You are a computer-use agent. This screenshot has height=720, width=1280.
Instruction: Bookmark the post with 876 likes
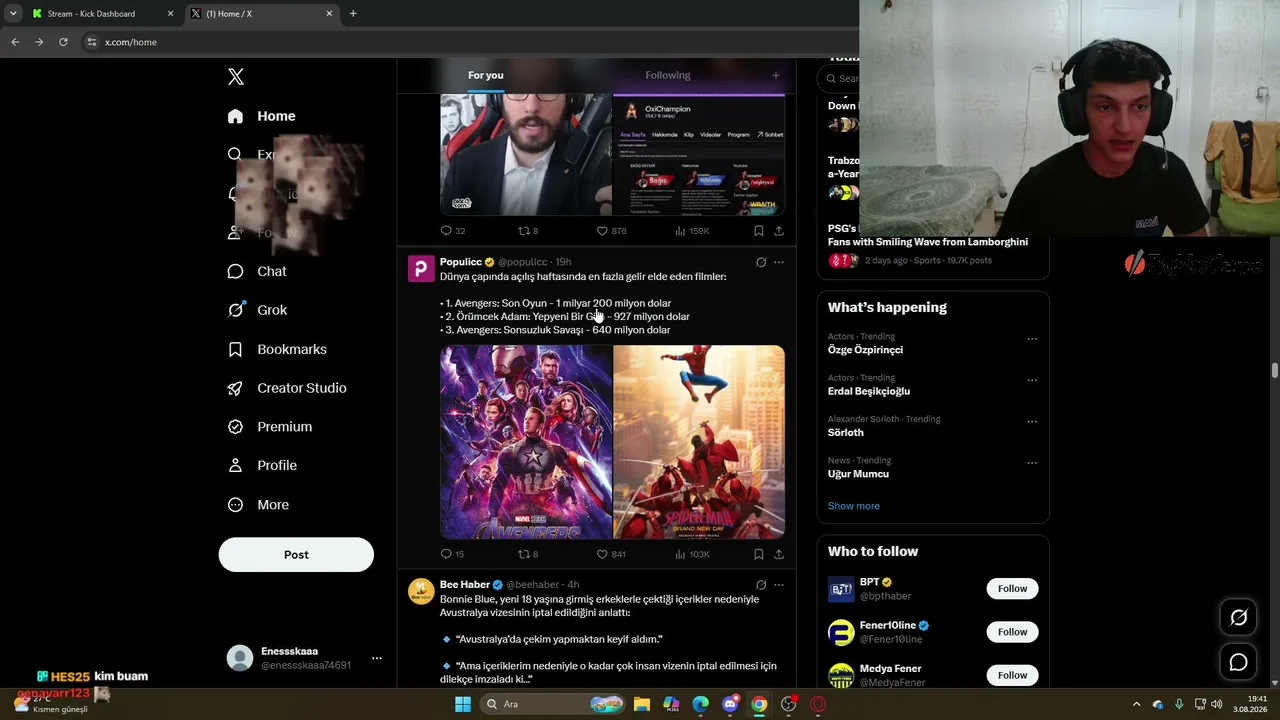pyautogui.click(x=759, y=231)
